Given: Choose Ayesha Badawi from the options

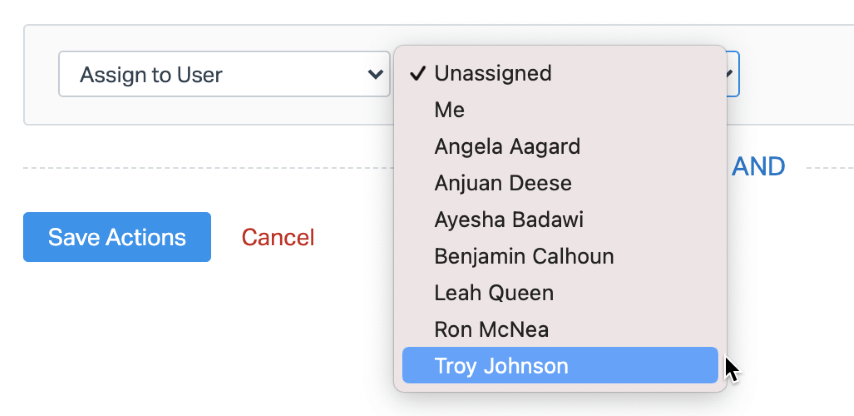Looking at the screenshot, I should pos(509,220).
